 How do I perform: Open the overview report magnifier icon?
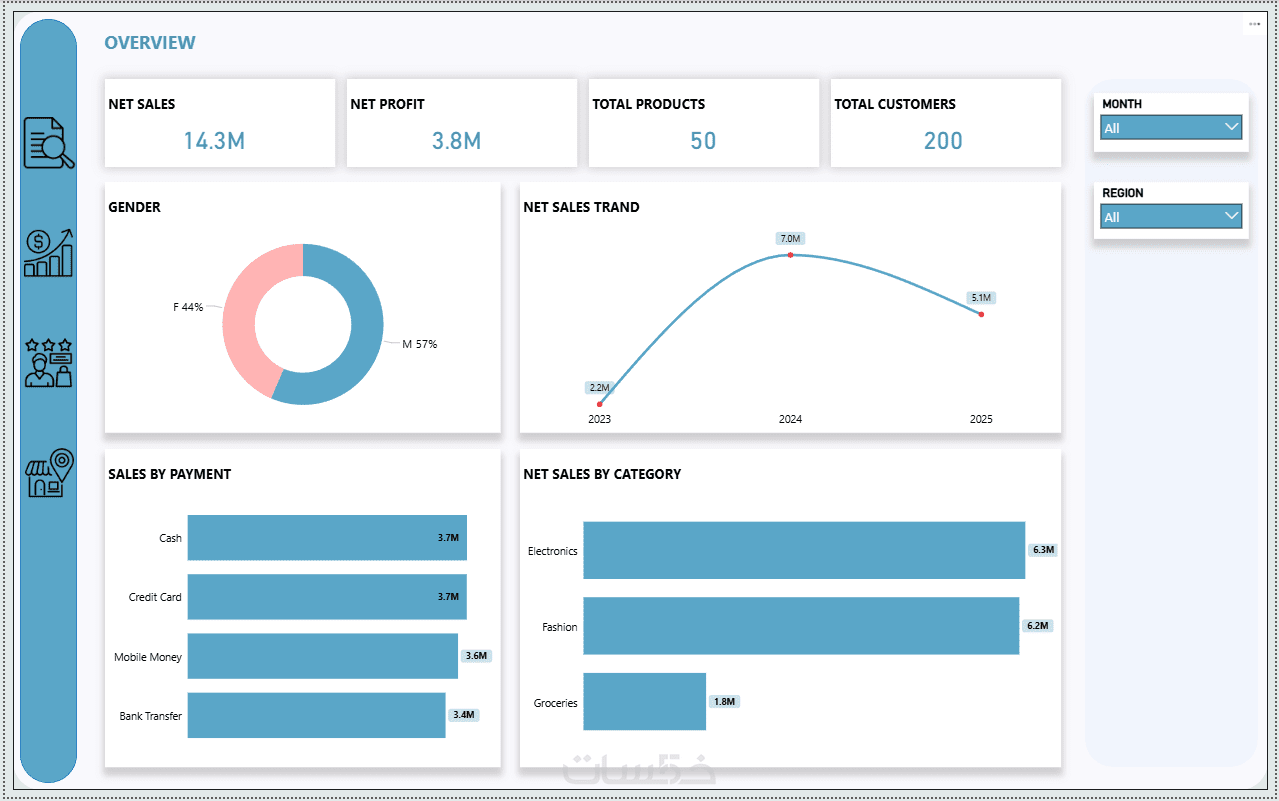coord(49,143)
